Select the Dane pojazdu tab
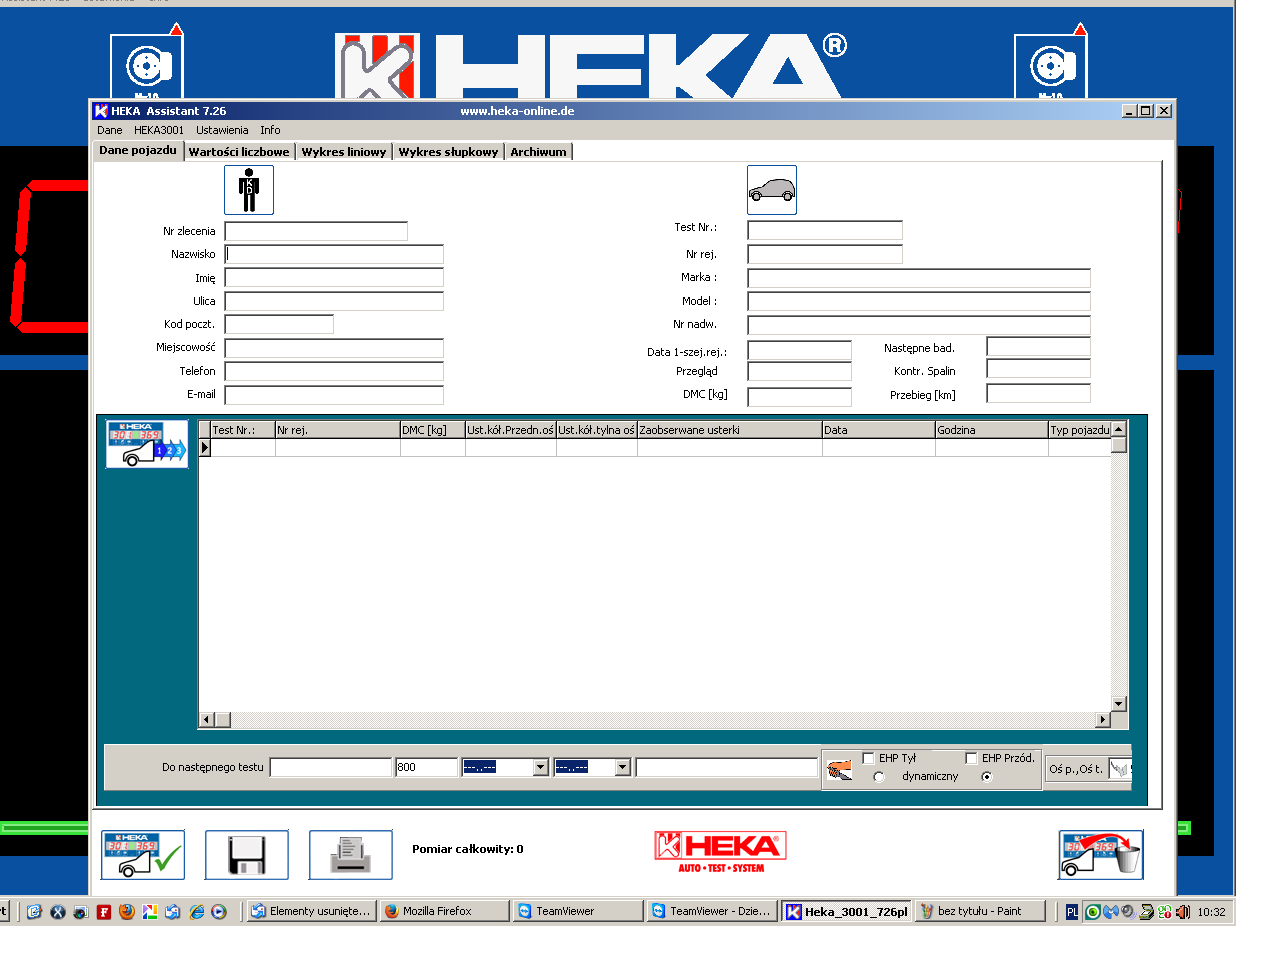1280x960 pixels. coord(138,150)
